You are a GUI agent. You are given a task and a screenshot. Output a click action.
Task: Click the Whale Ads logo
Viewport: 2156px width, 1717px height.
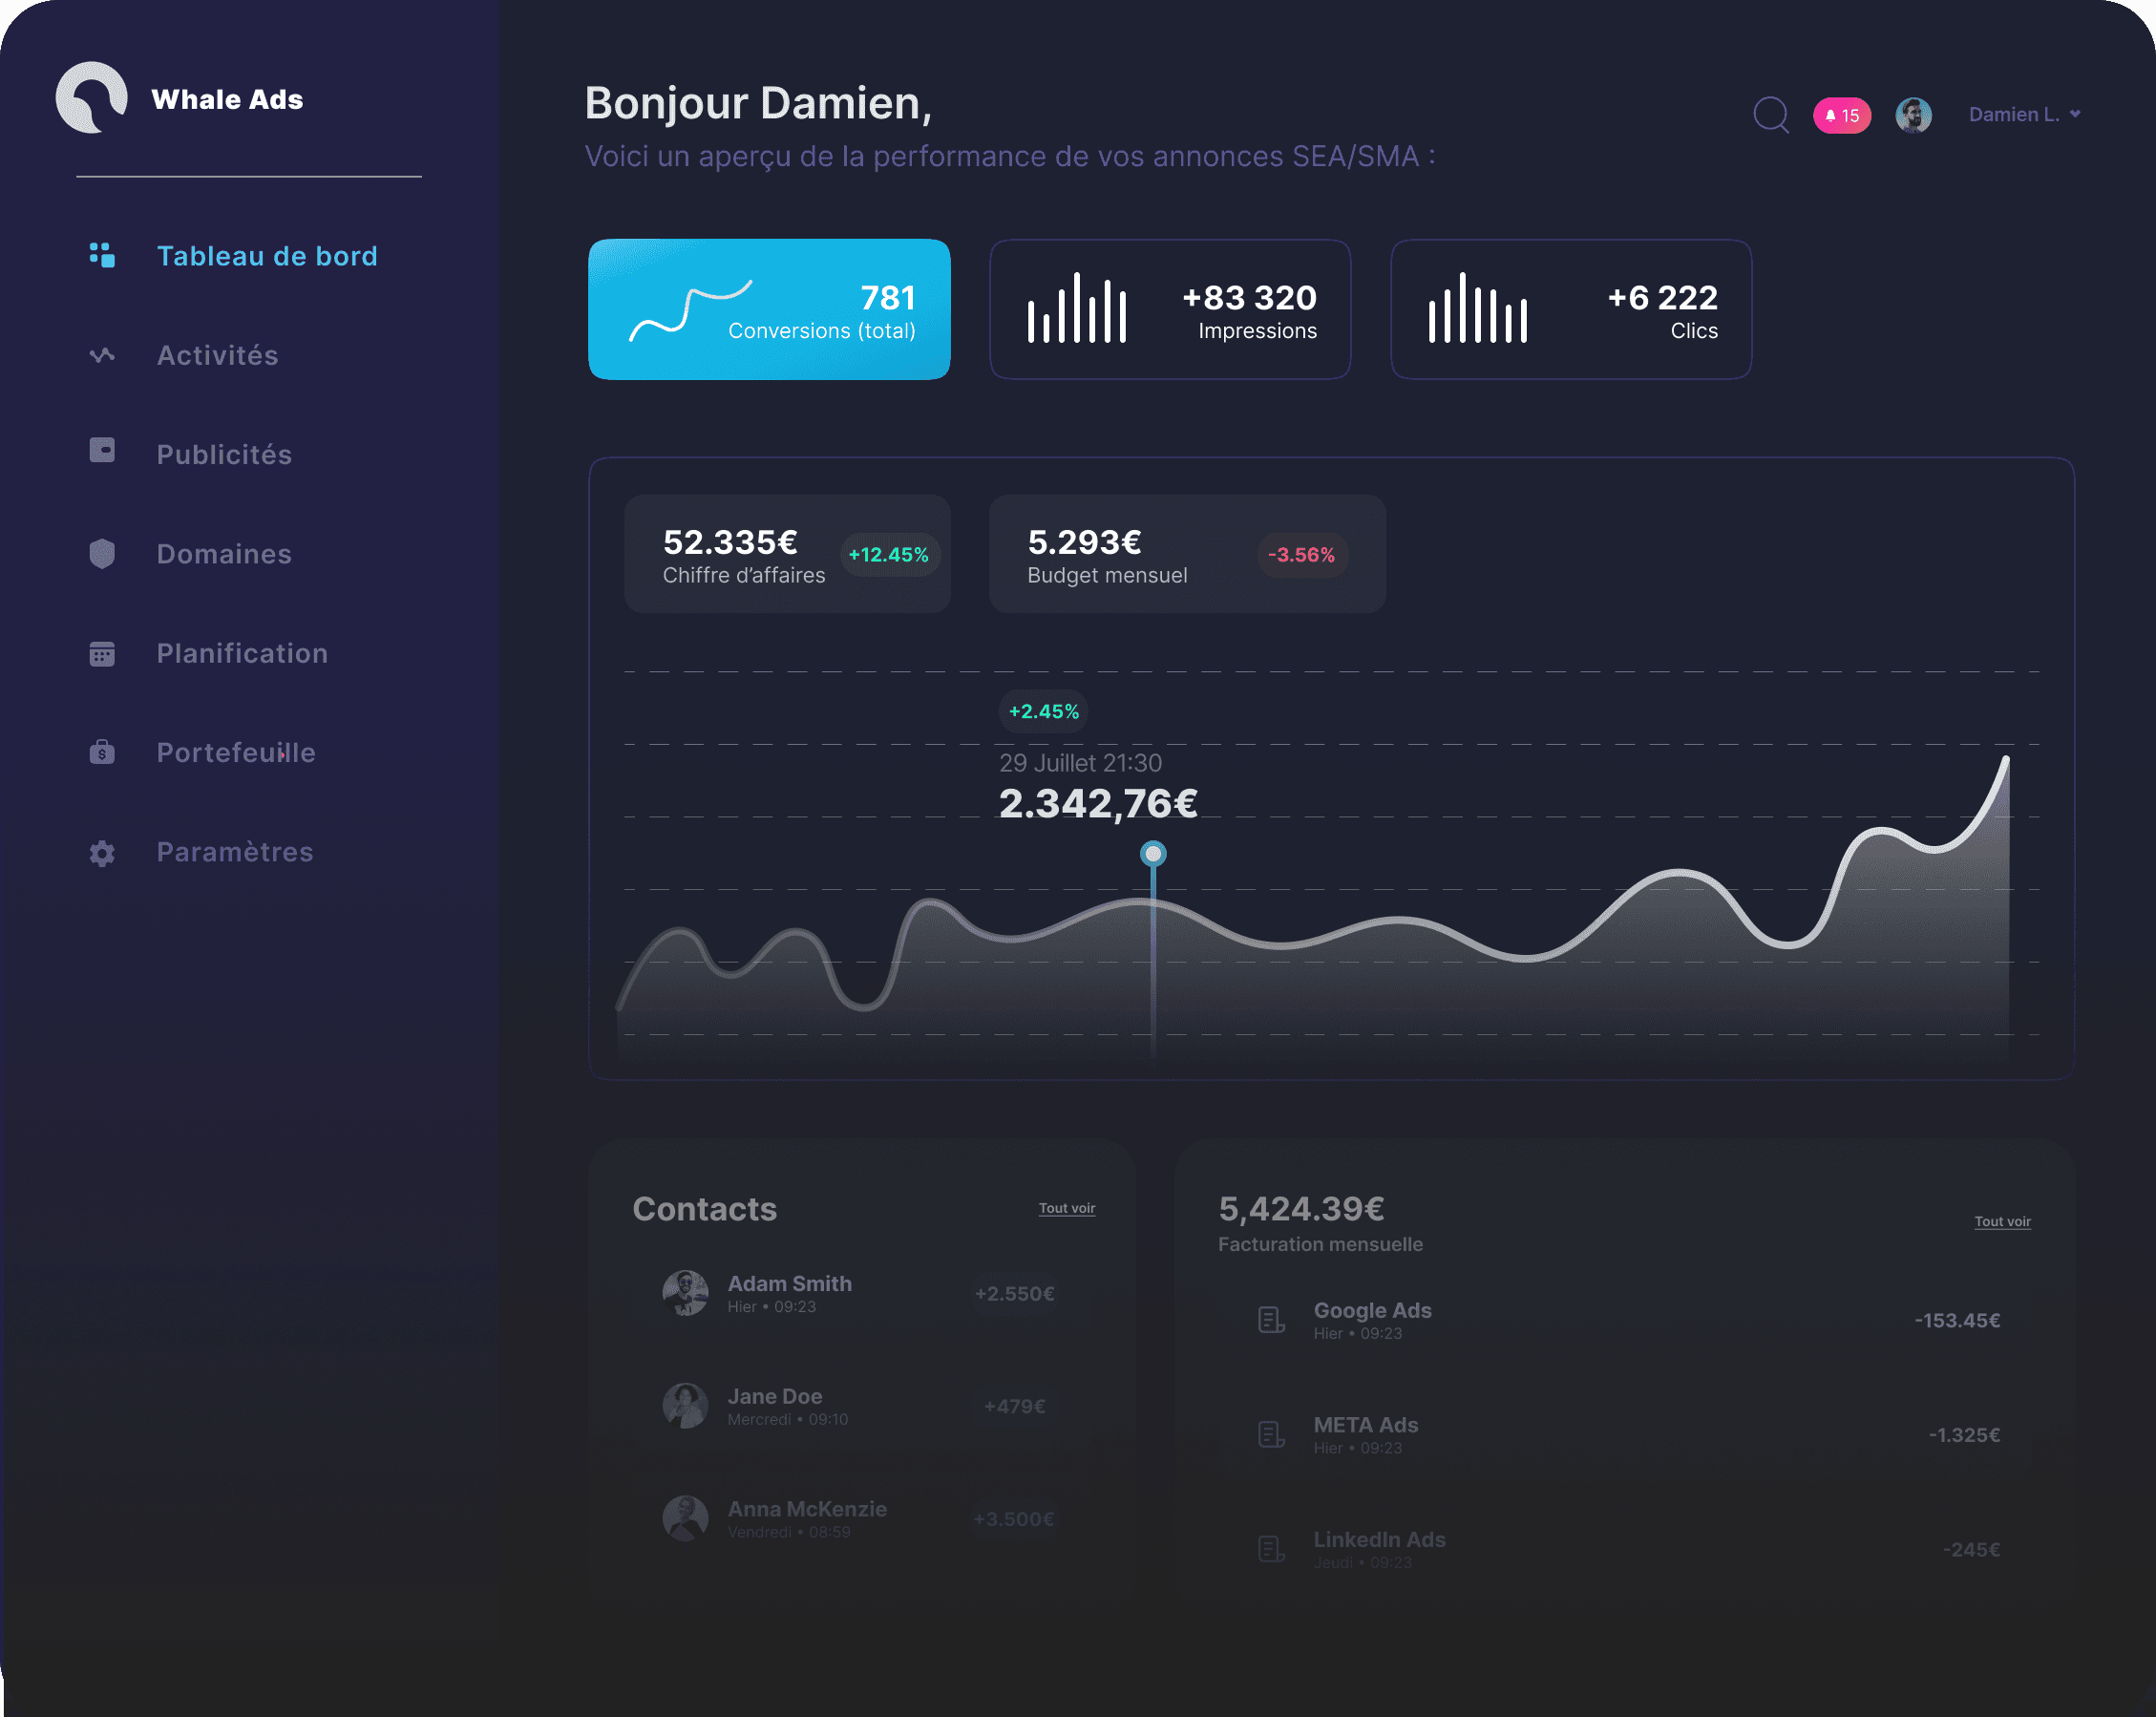[92, 98]
